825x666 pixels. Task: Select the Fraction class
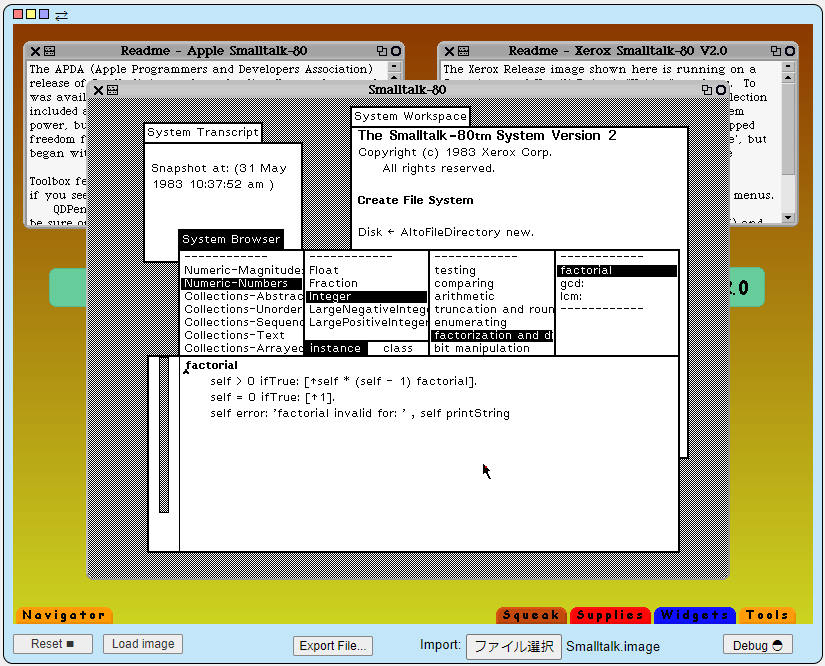point(367,284)
